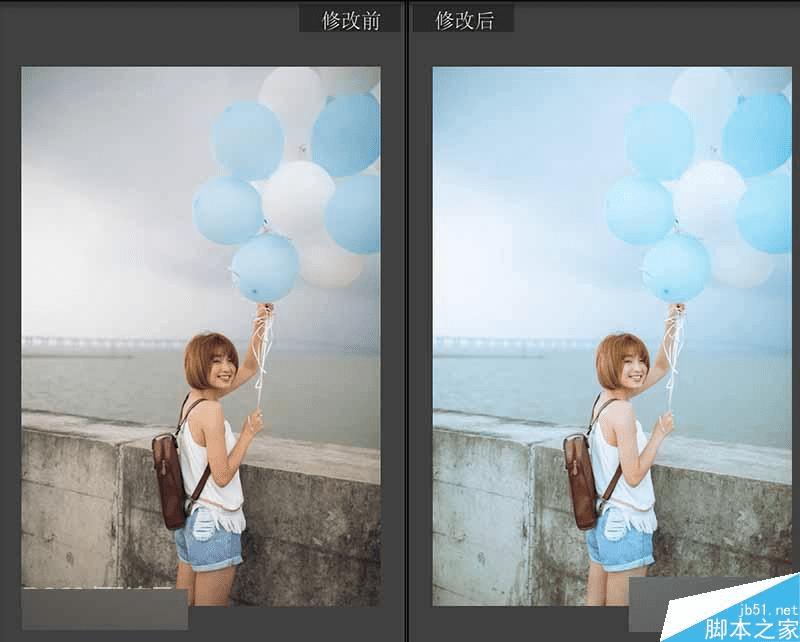Open the jb51.net watermark link
Screen dimensions: 800x642
tap(767, 609)
